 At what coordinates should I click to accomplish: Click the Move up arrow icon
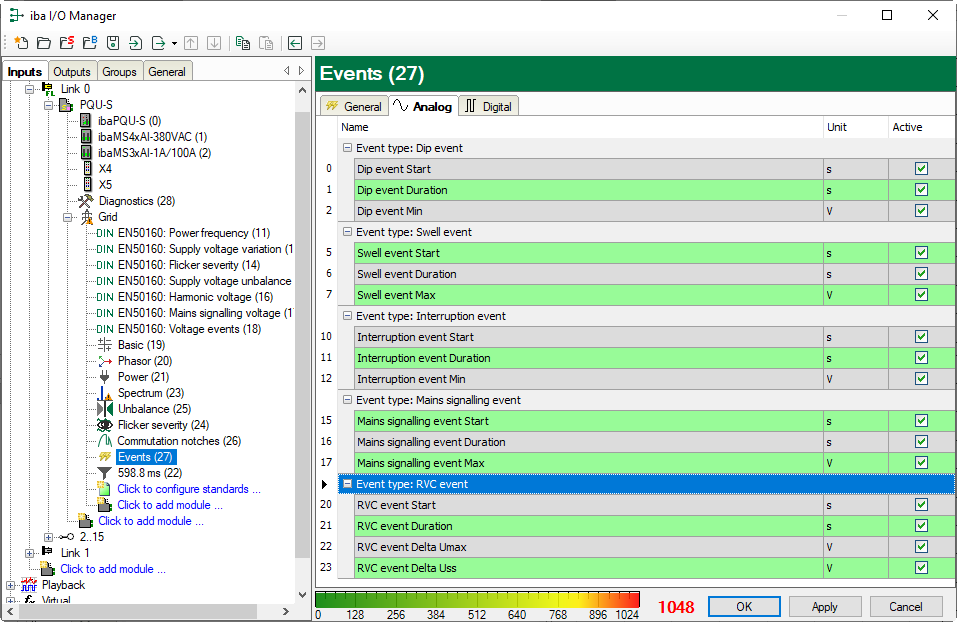click(x=191, y=43)
